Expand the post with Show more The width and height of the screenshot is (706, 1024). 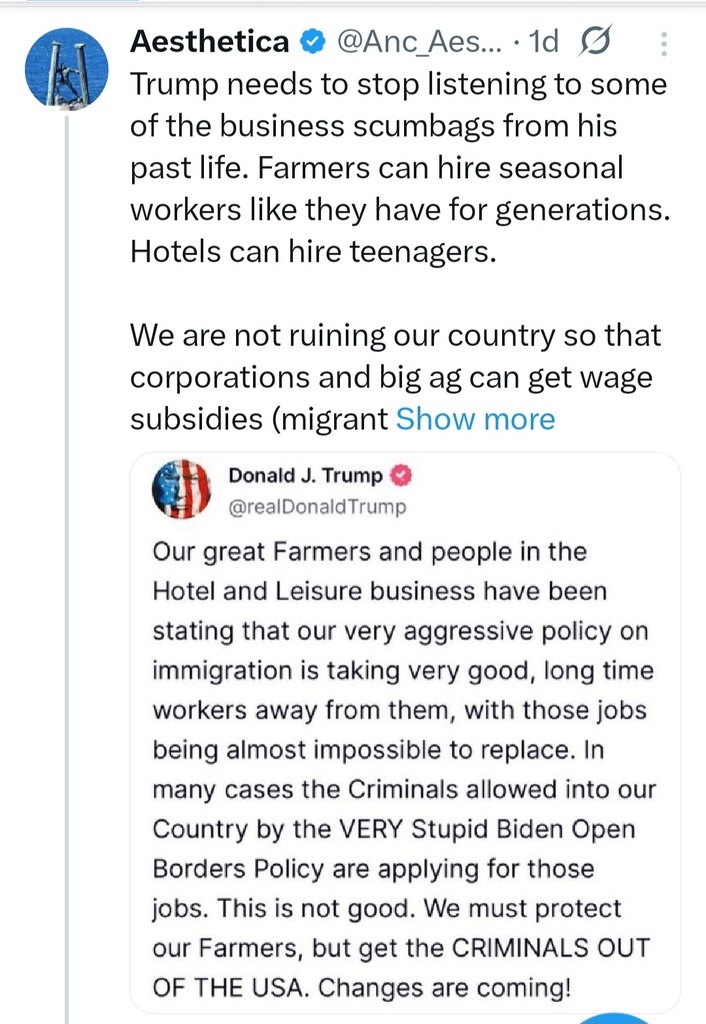(x=475, y=418)
